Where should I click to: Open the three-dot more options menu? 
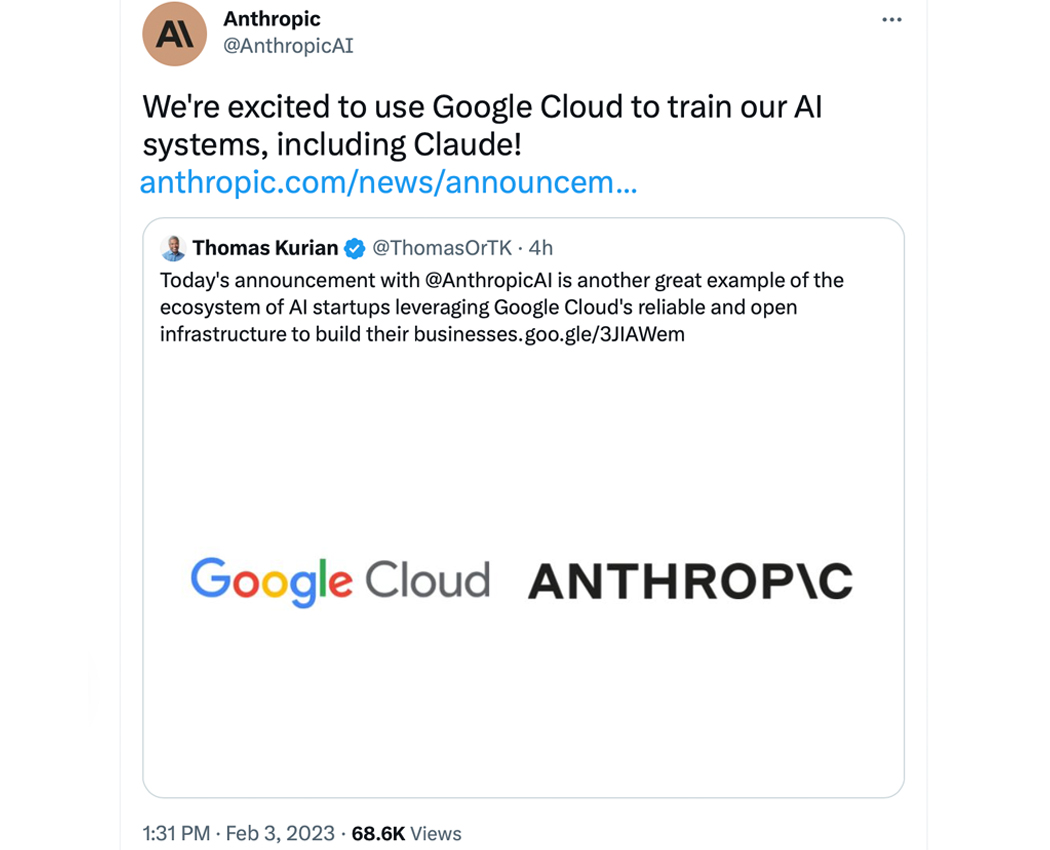(x=892, y=20)
